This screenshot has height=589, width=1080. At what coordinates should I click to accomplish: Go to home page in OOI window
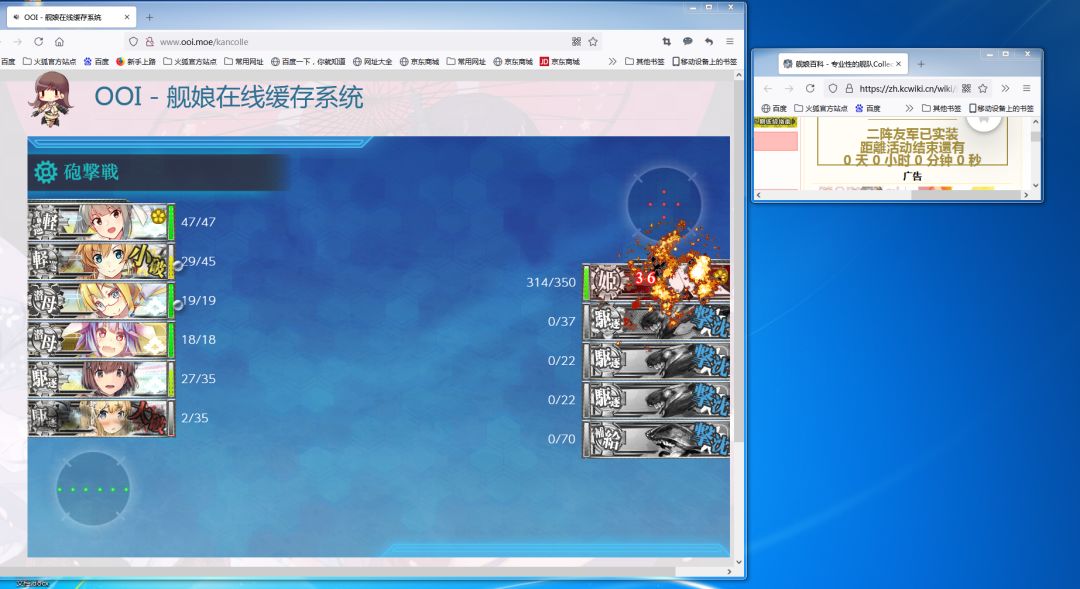pyautogui.click(x=59, y=41)
